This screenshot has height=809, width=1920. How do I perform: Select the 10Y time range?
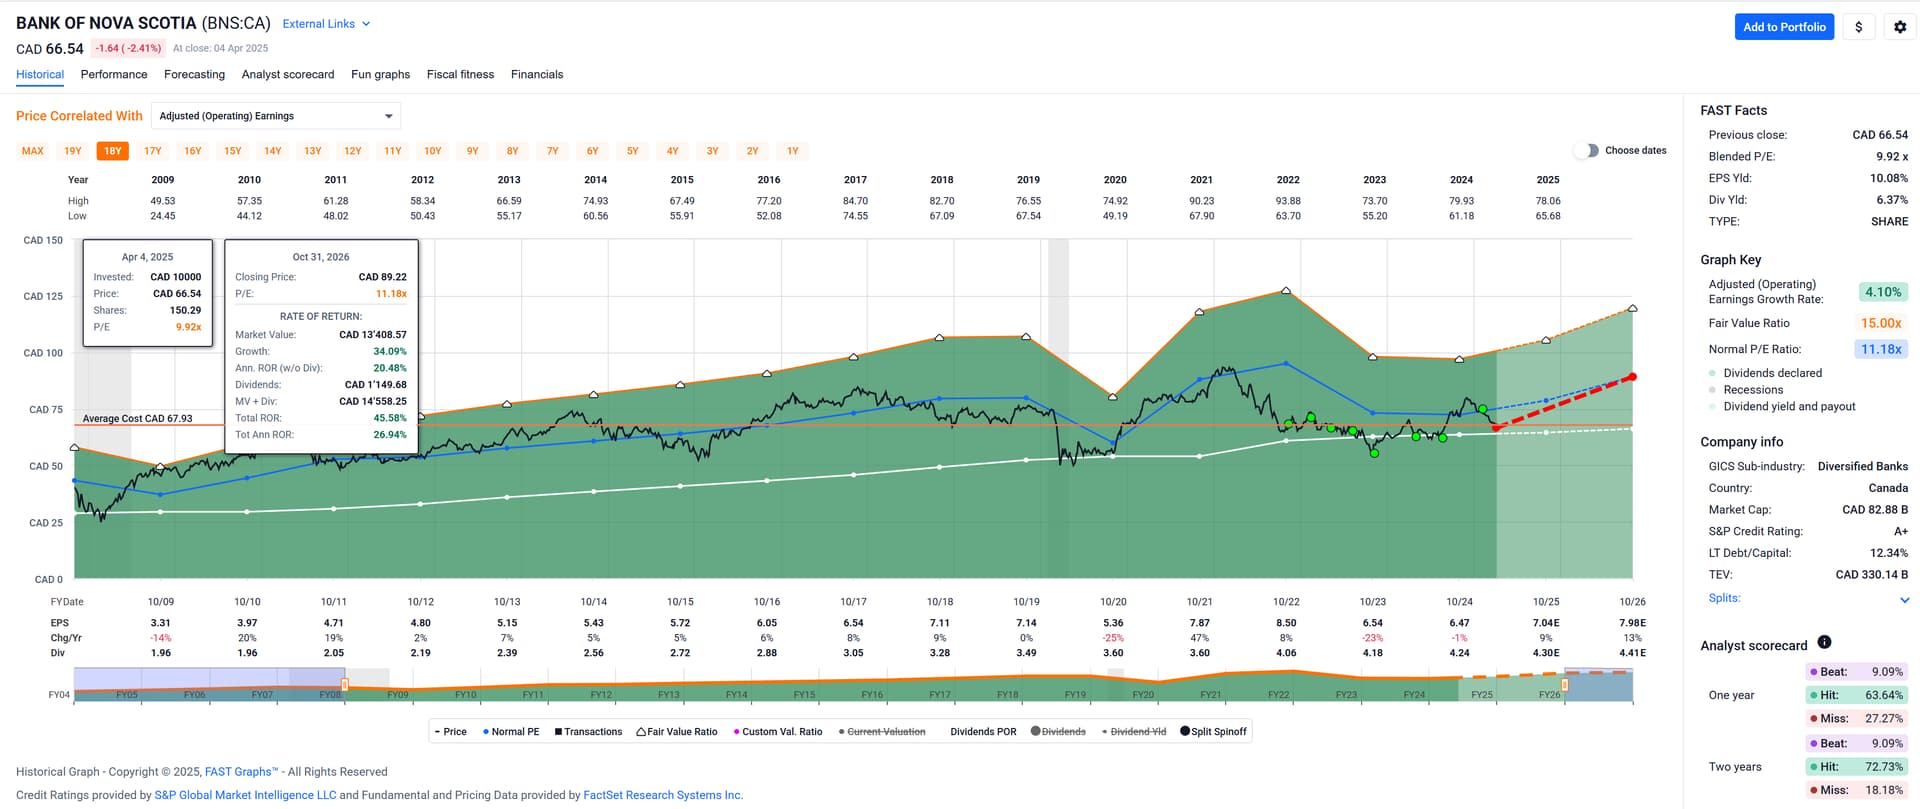tap(433, 151)
